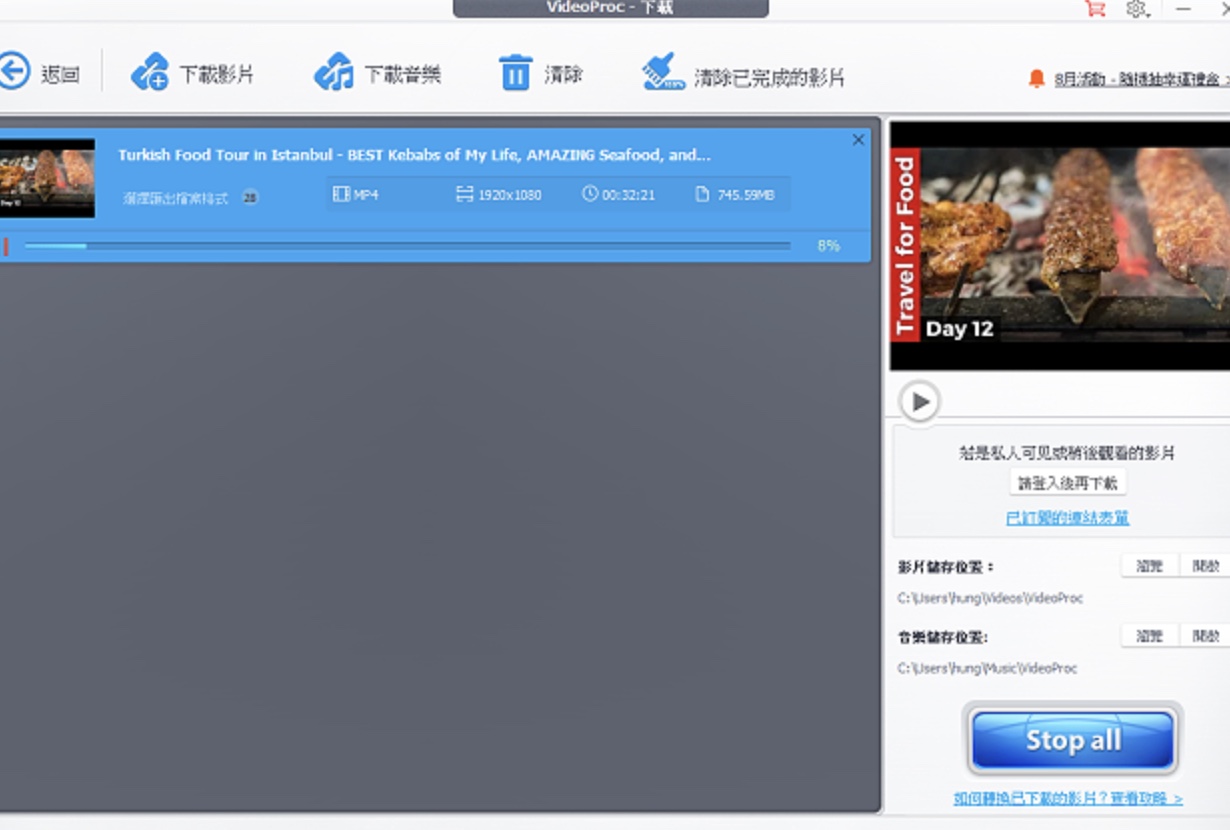Minimize the VideoProc window

(1183, 9)
